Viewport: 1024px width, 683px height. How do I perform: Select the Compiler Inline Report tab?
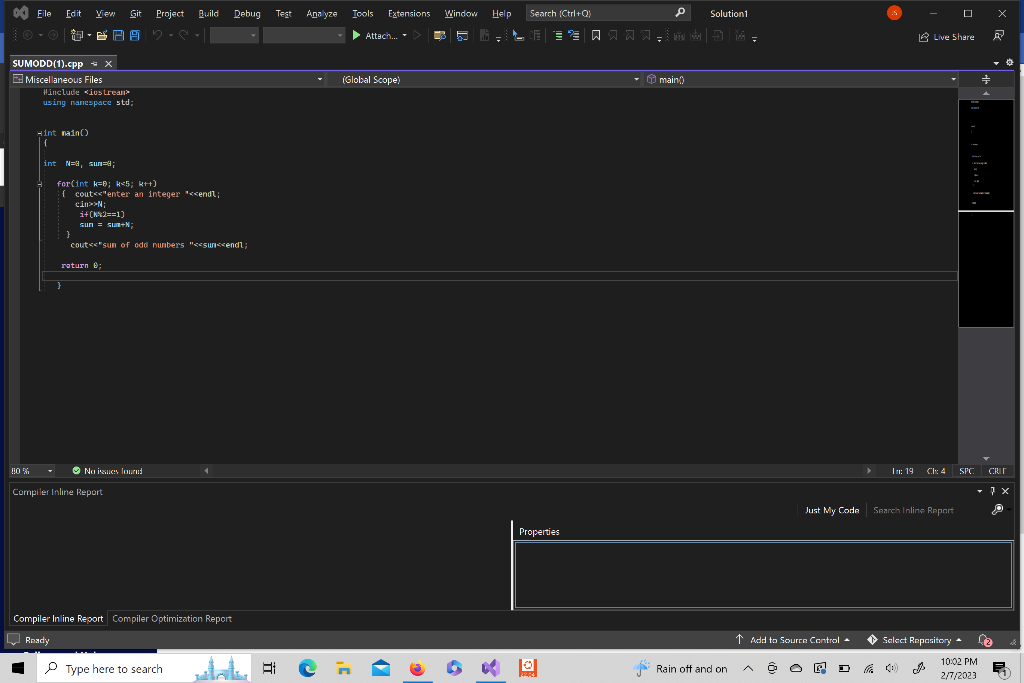(x=58, y=618)
